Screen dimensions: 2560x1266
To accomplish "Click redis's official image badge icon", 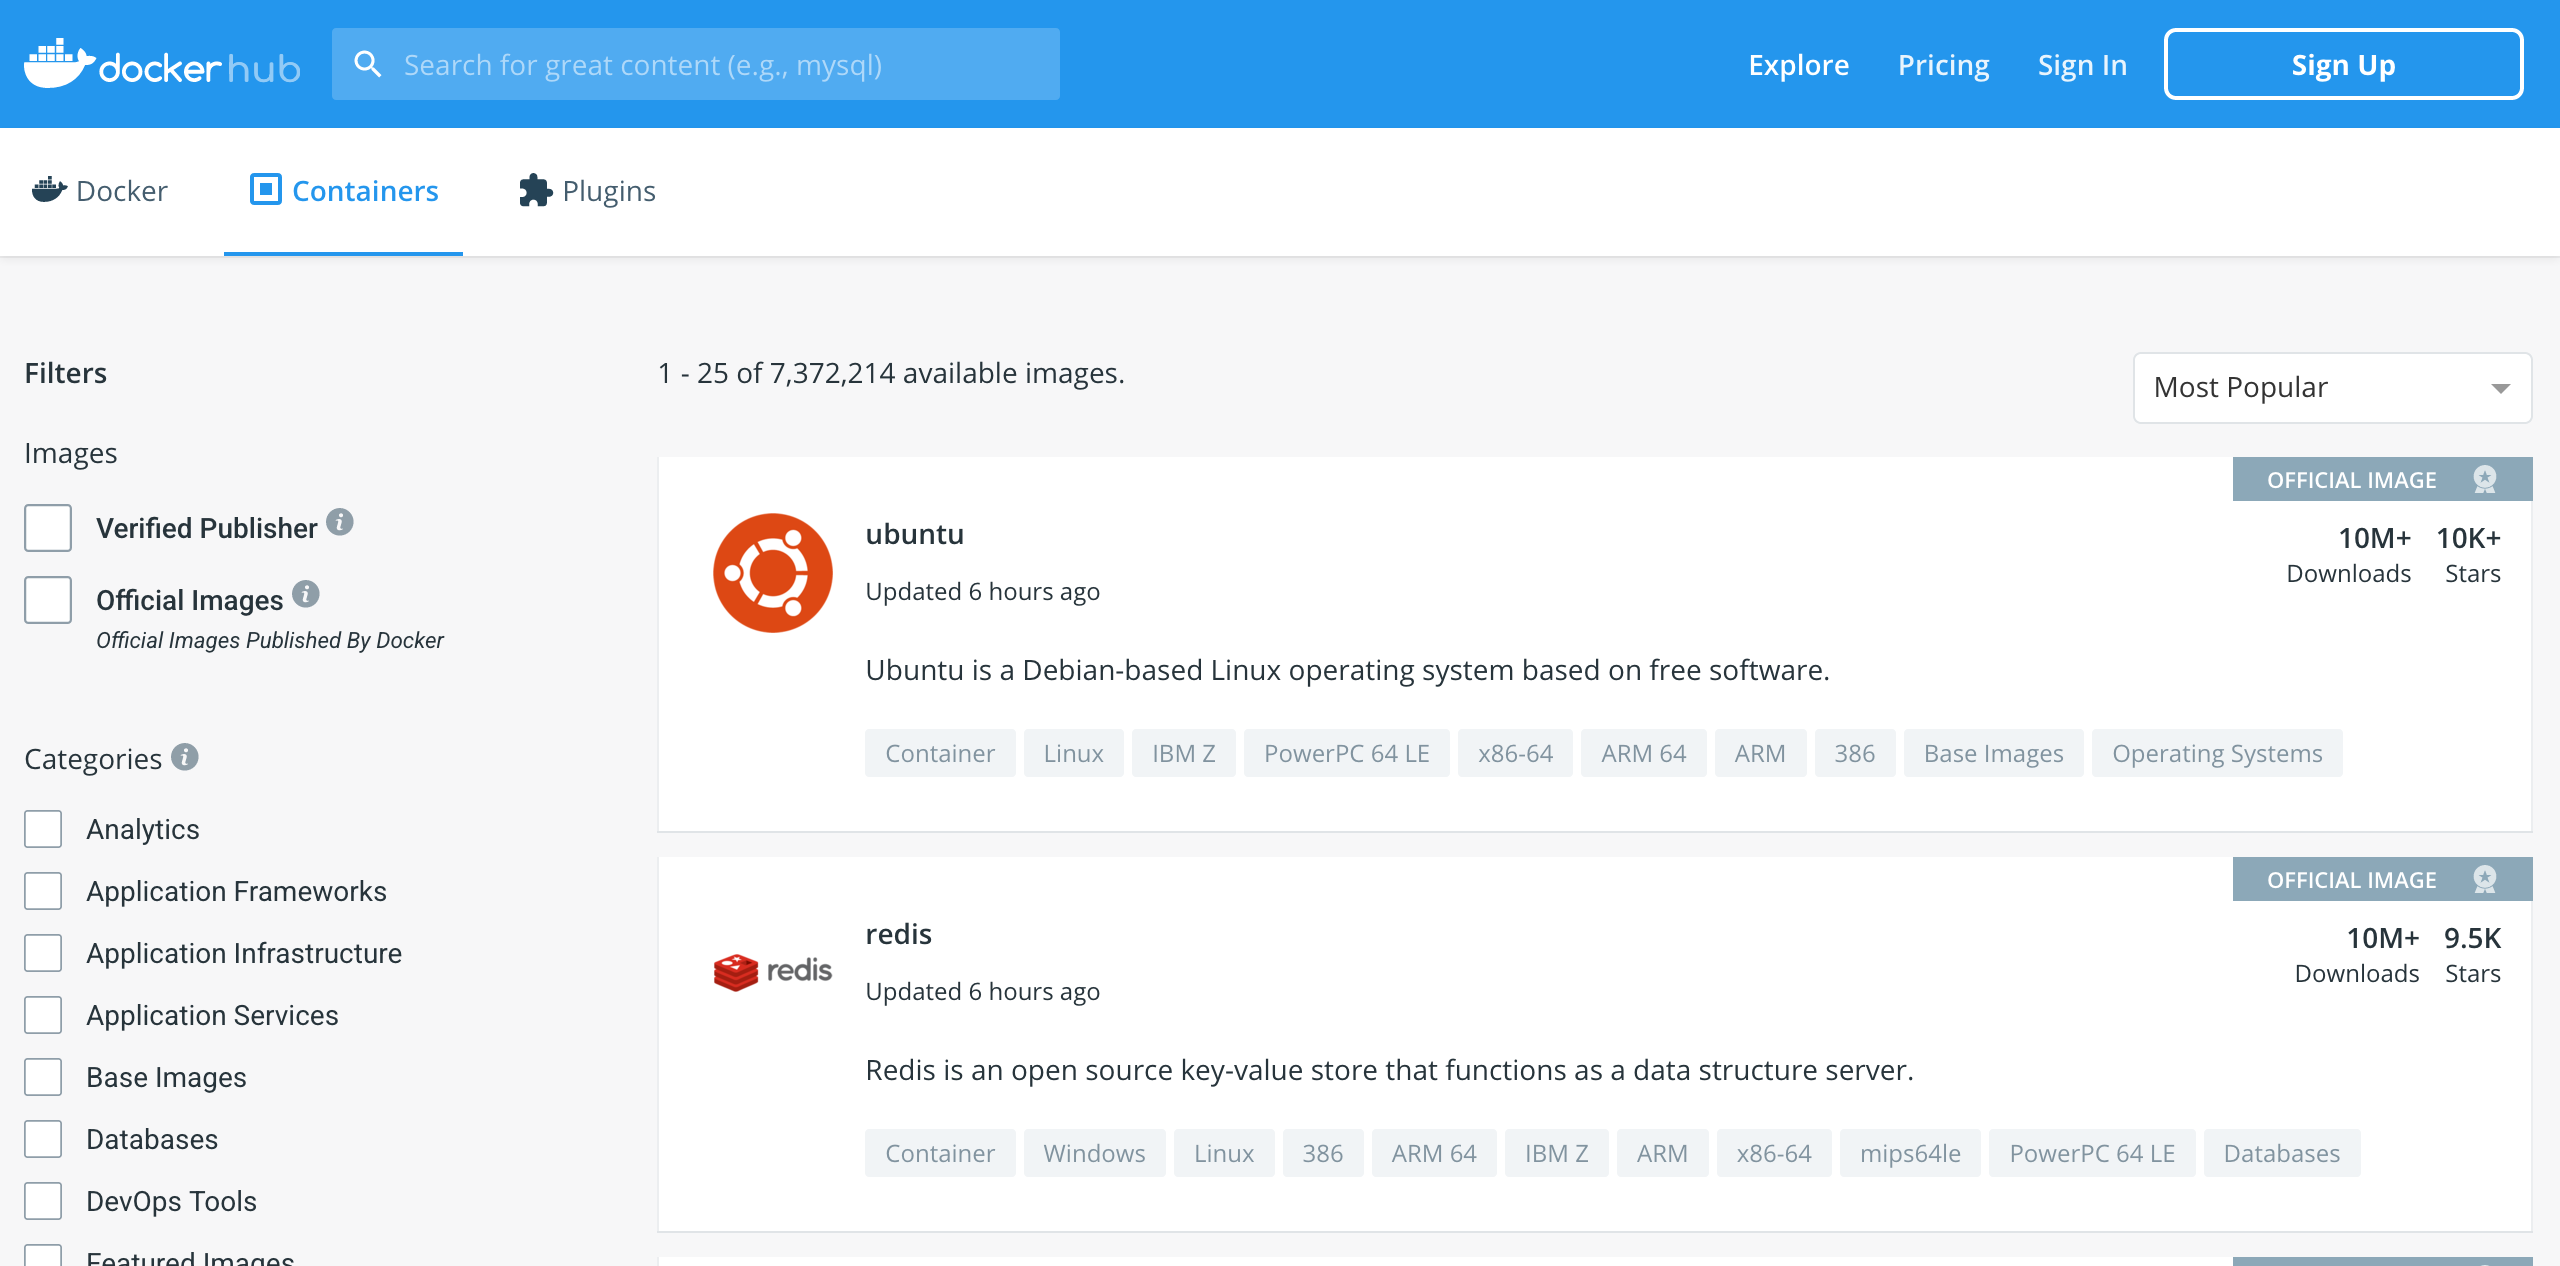I will pos(2485,880).
